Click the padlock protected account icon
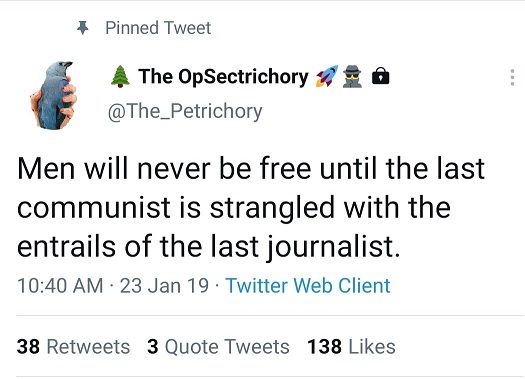525x379 pixels. [381, 76]
